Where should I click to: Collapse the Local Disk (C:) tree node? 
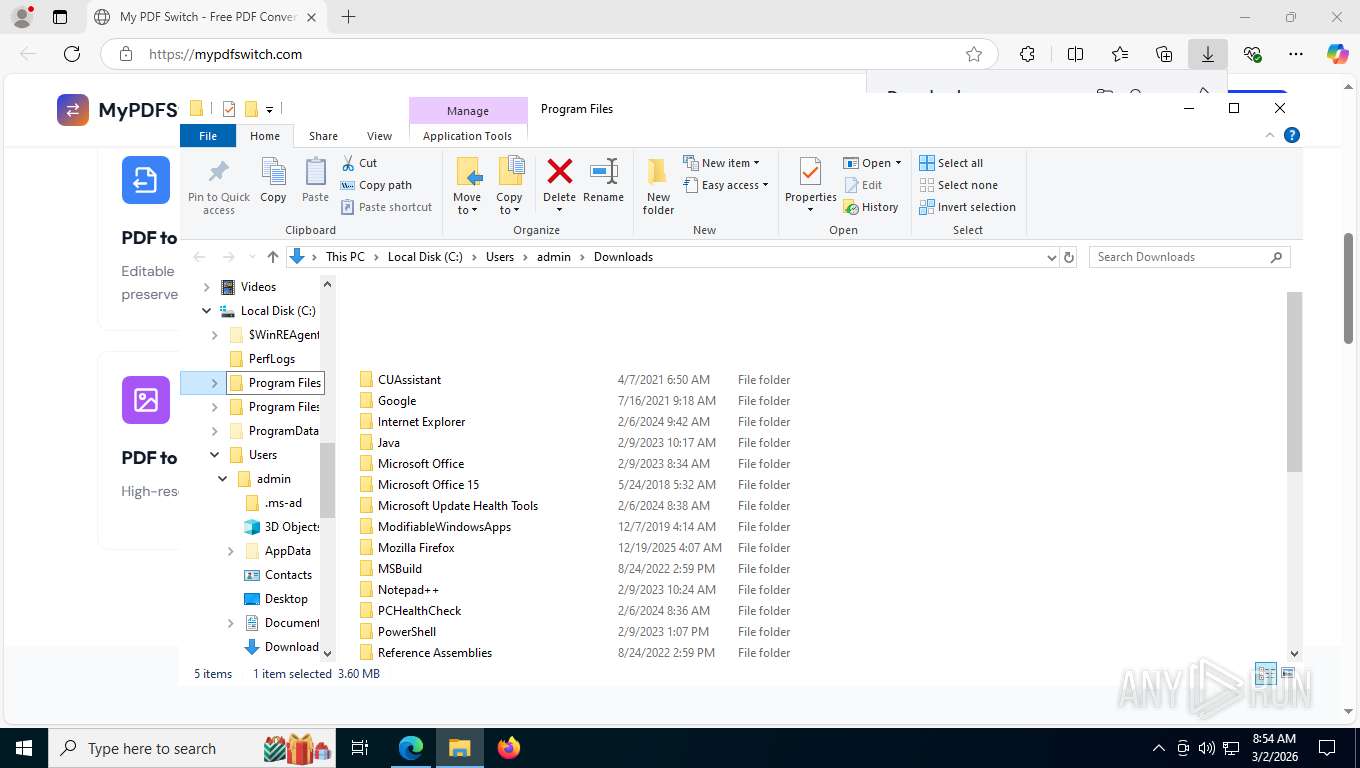[x=207, y=311]
